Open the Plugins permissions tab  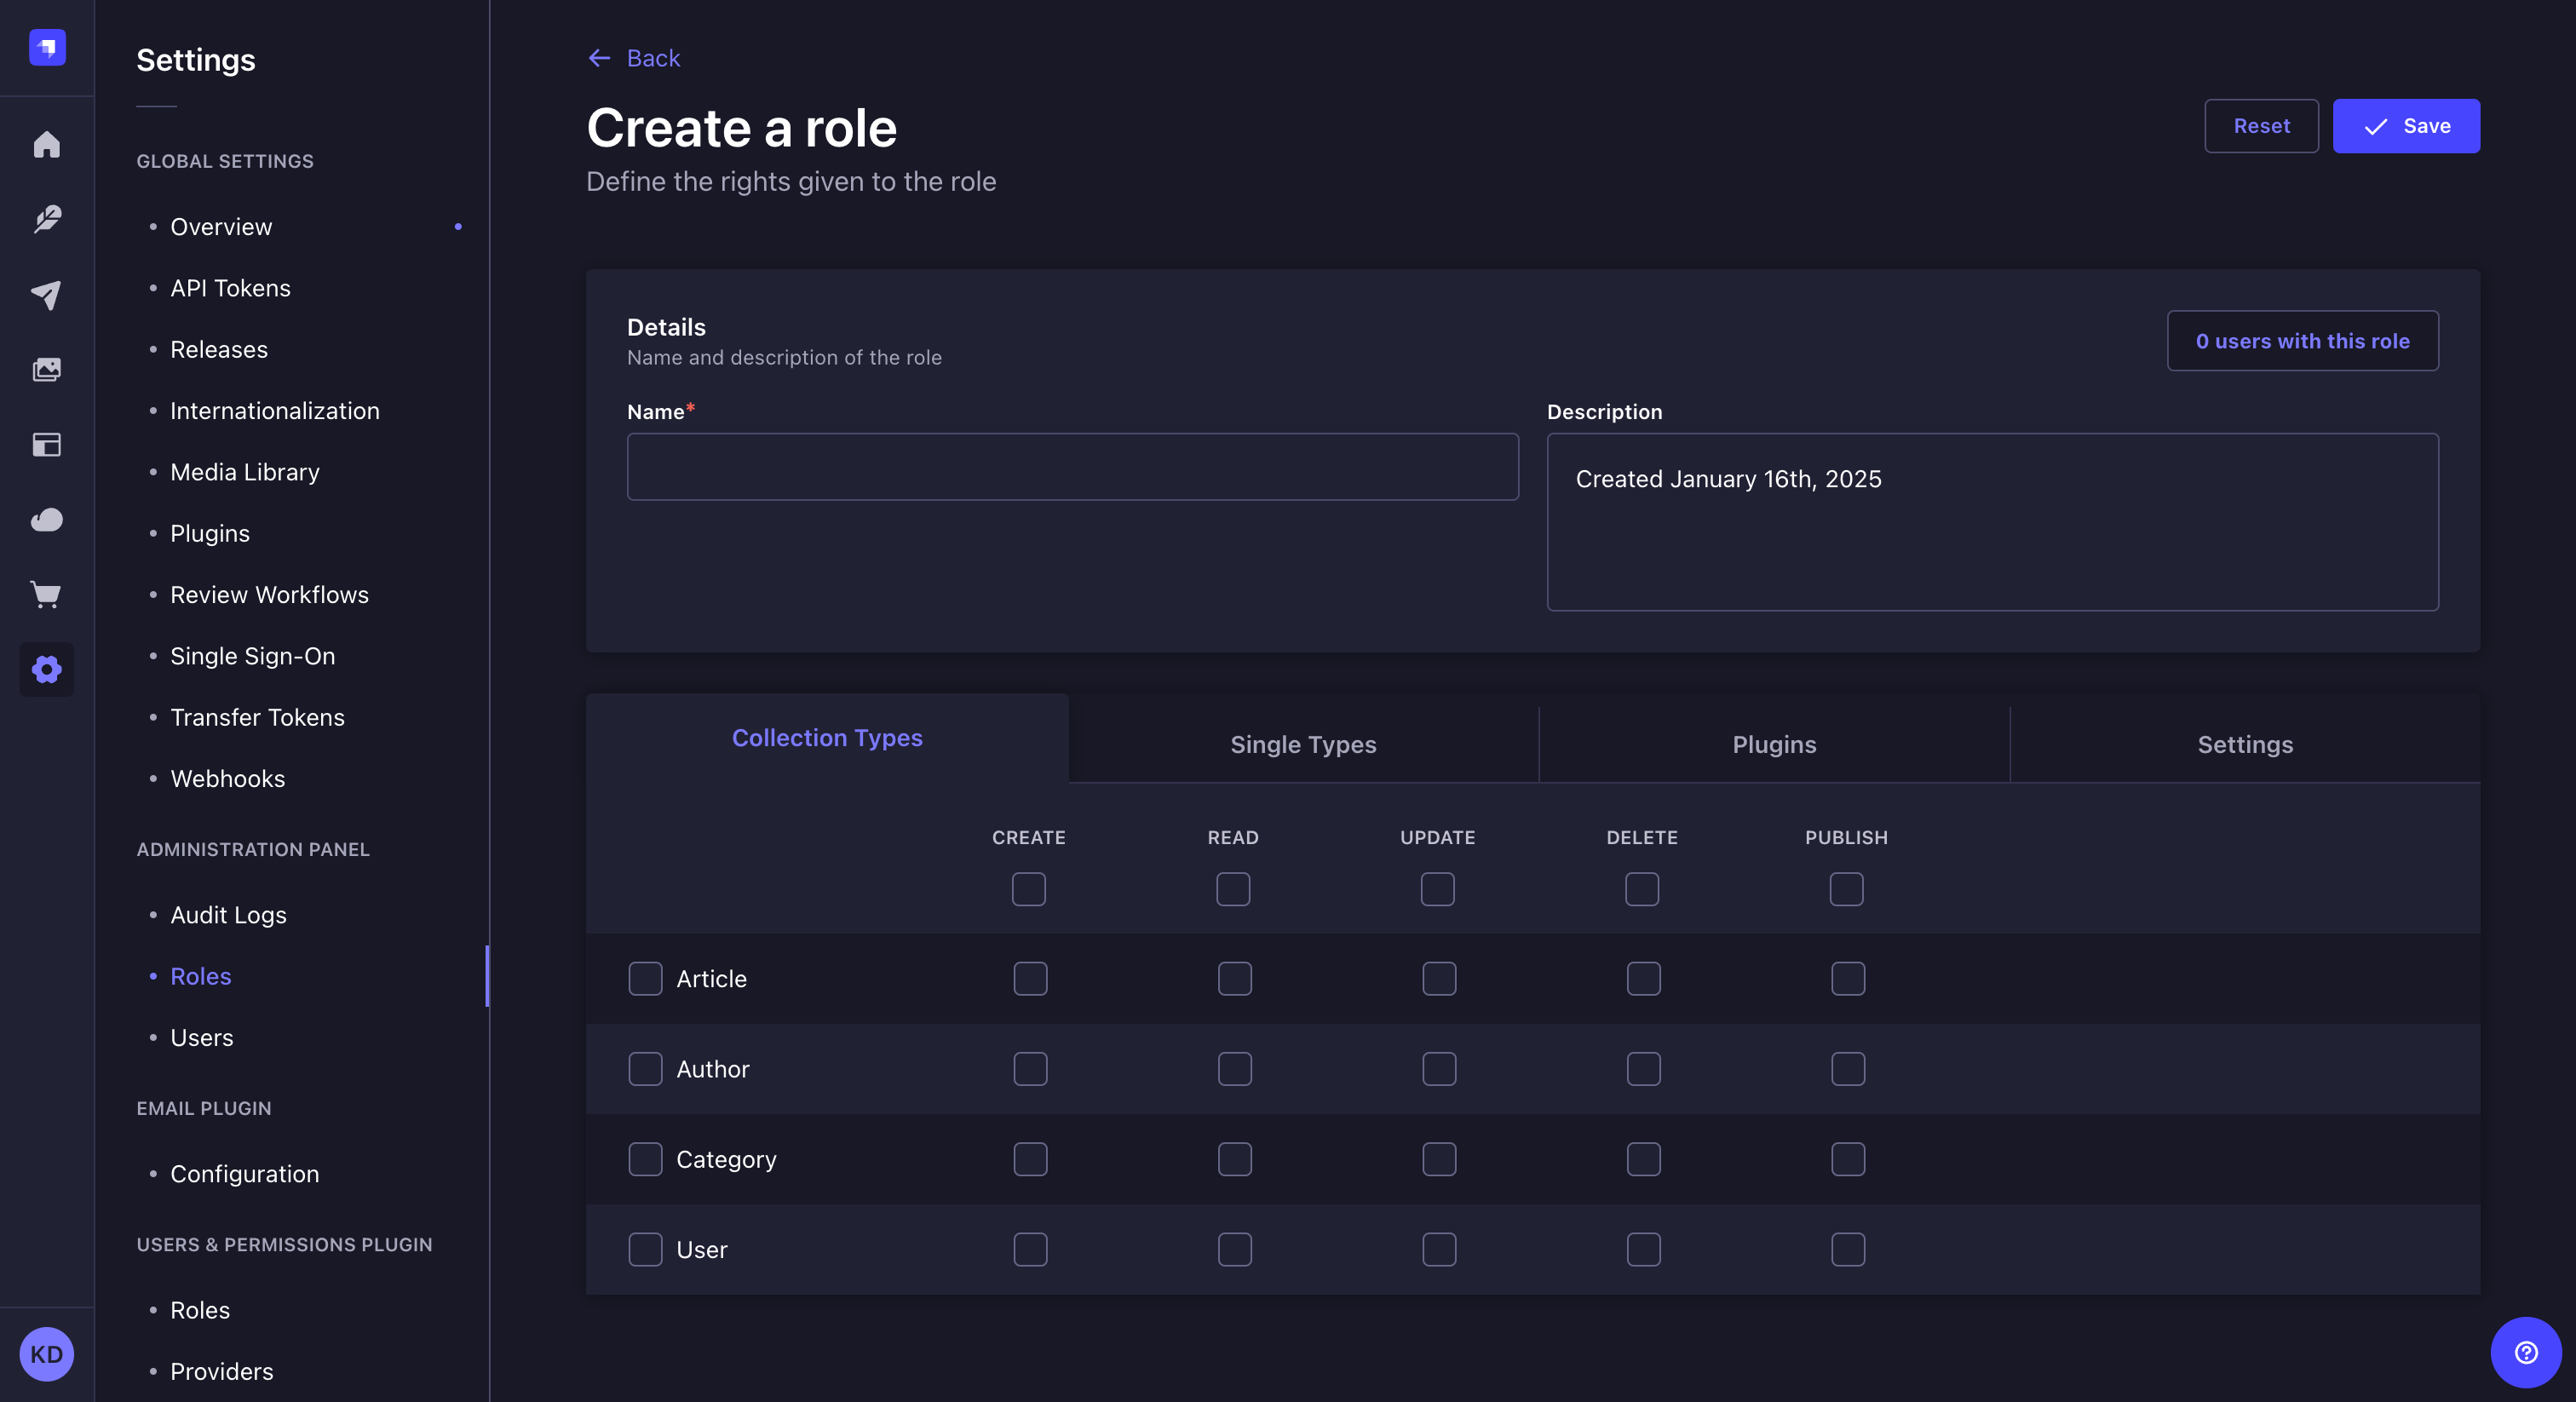tap(1774, 744)
